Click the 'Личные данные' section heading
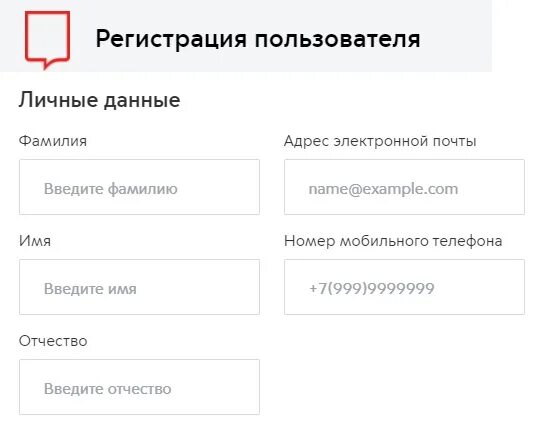The width and height of the screenshot is (550, 430). click(x=100, y=100)
